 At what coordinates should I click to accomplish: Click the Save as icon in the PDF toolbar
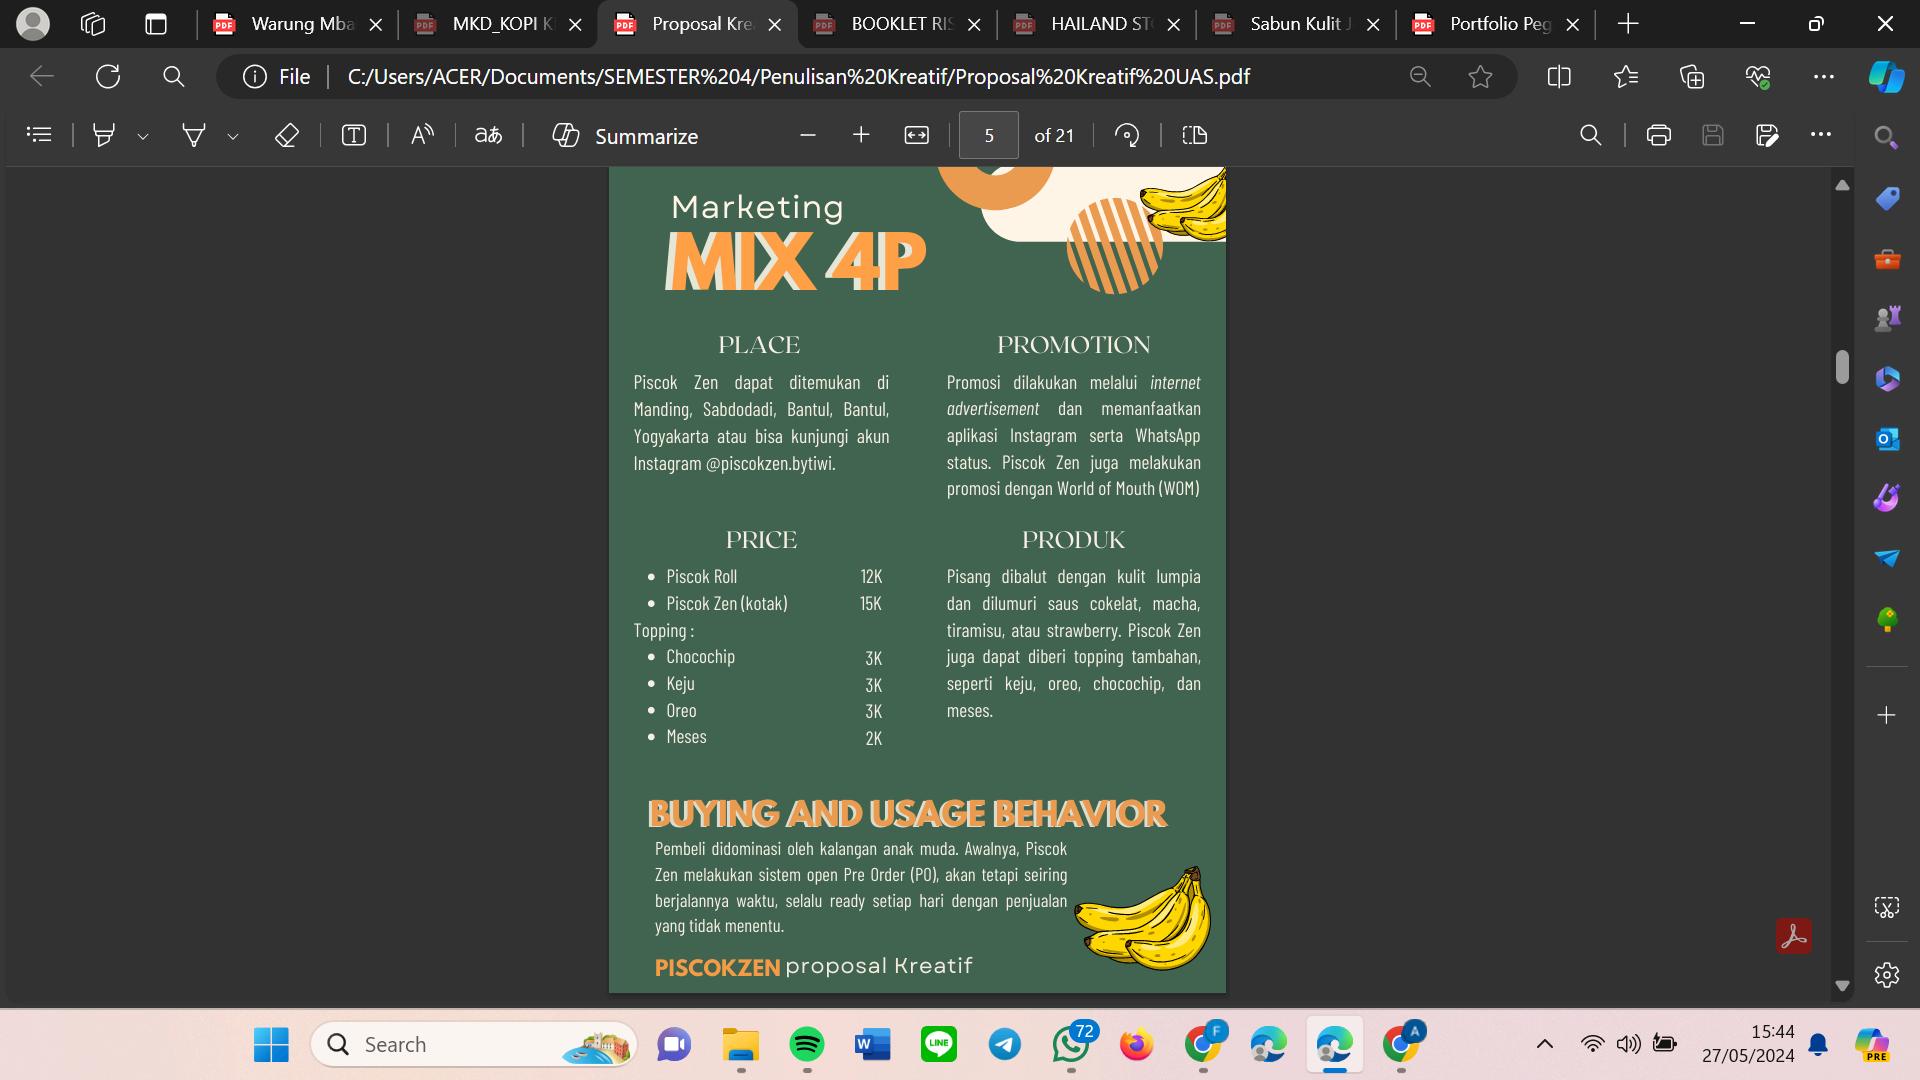coord(1767,135)
